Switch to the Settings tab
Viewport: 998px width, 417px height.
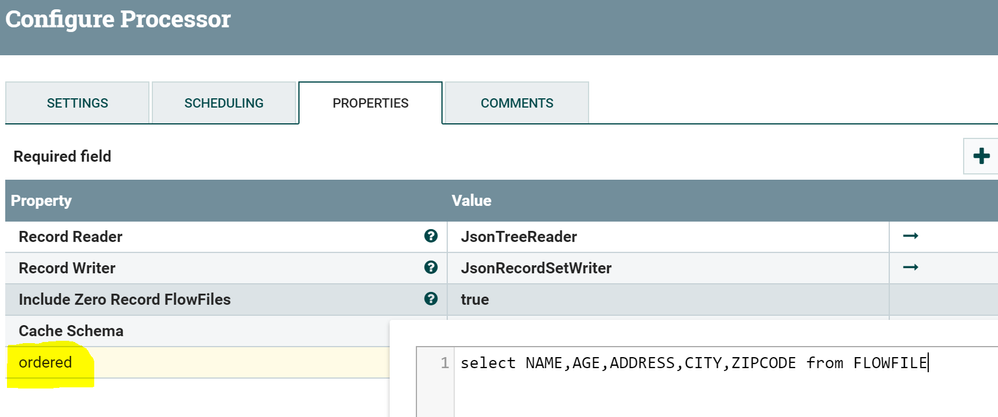click(x=77, y=103)
